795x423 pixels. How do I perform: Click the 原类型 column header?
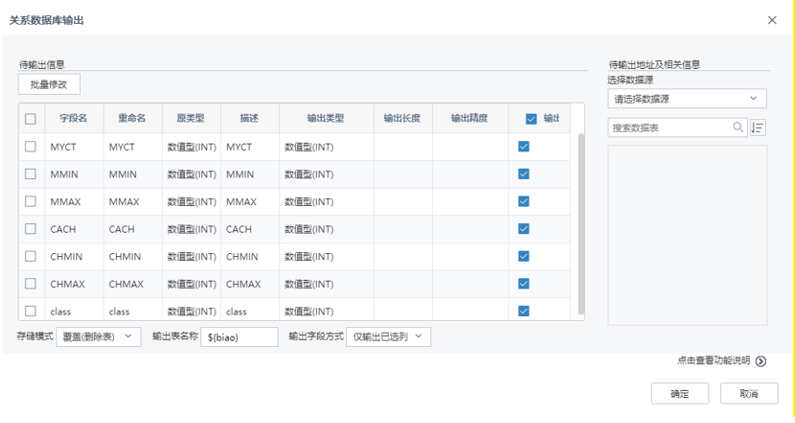[191, 118]
